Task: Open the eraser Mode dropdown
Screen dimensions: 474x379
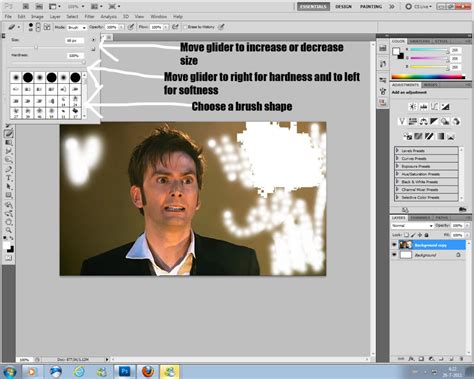Action: click(77, 27)
